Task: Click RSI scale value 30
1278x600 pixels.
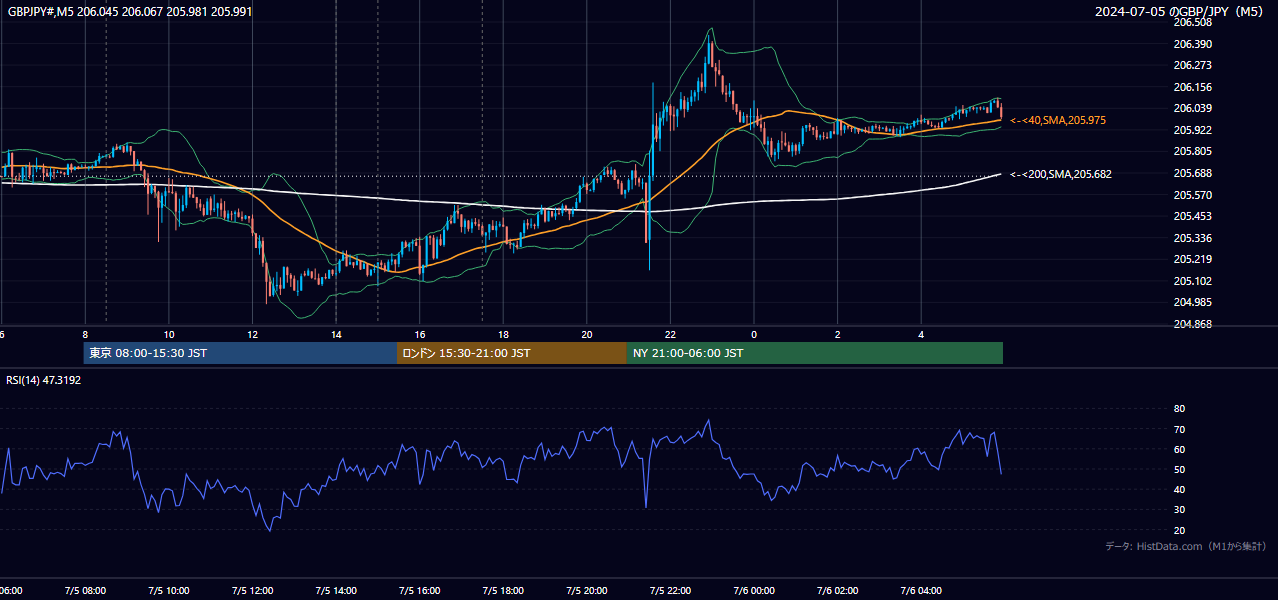Action: coord(1179,509)
